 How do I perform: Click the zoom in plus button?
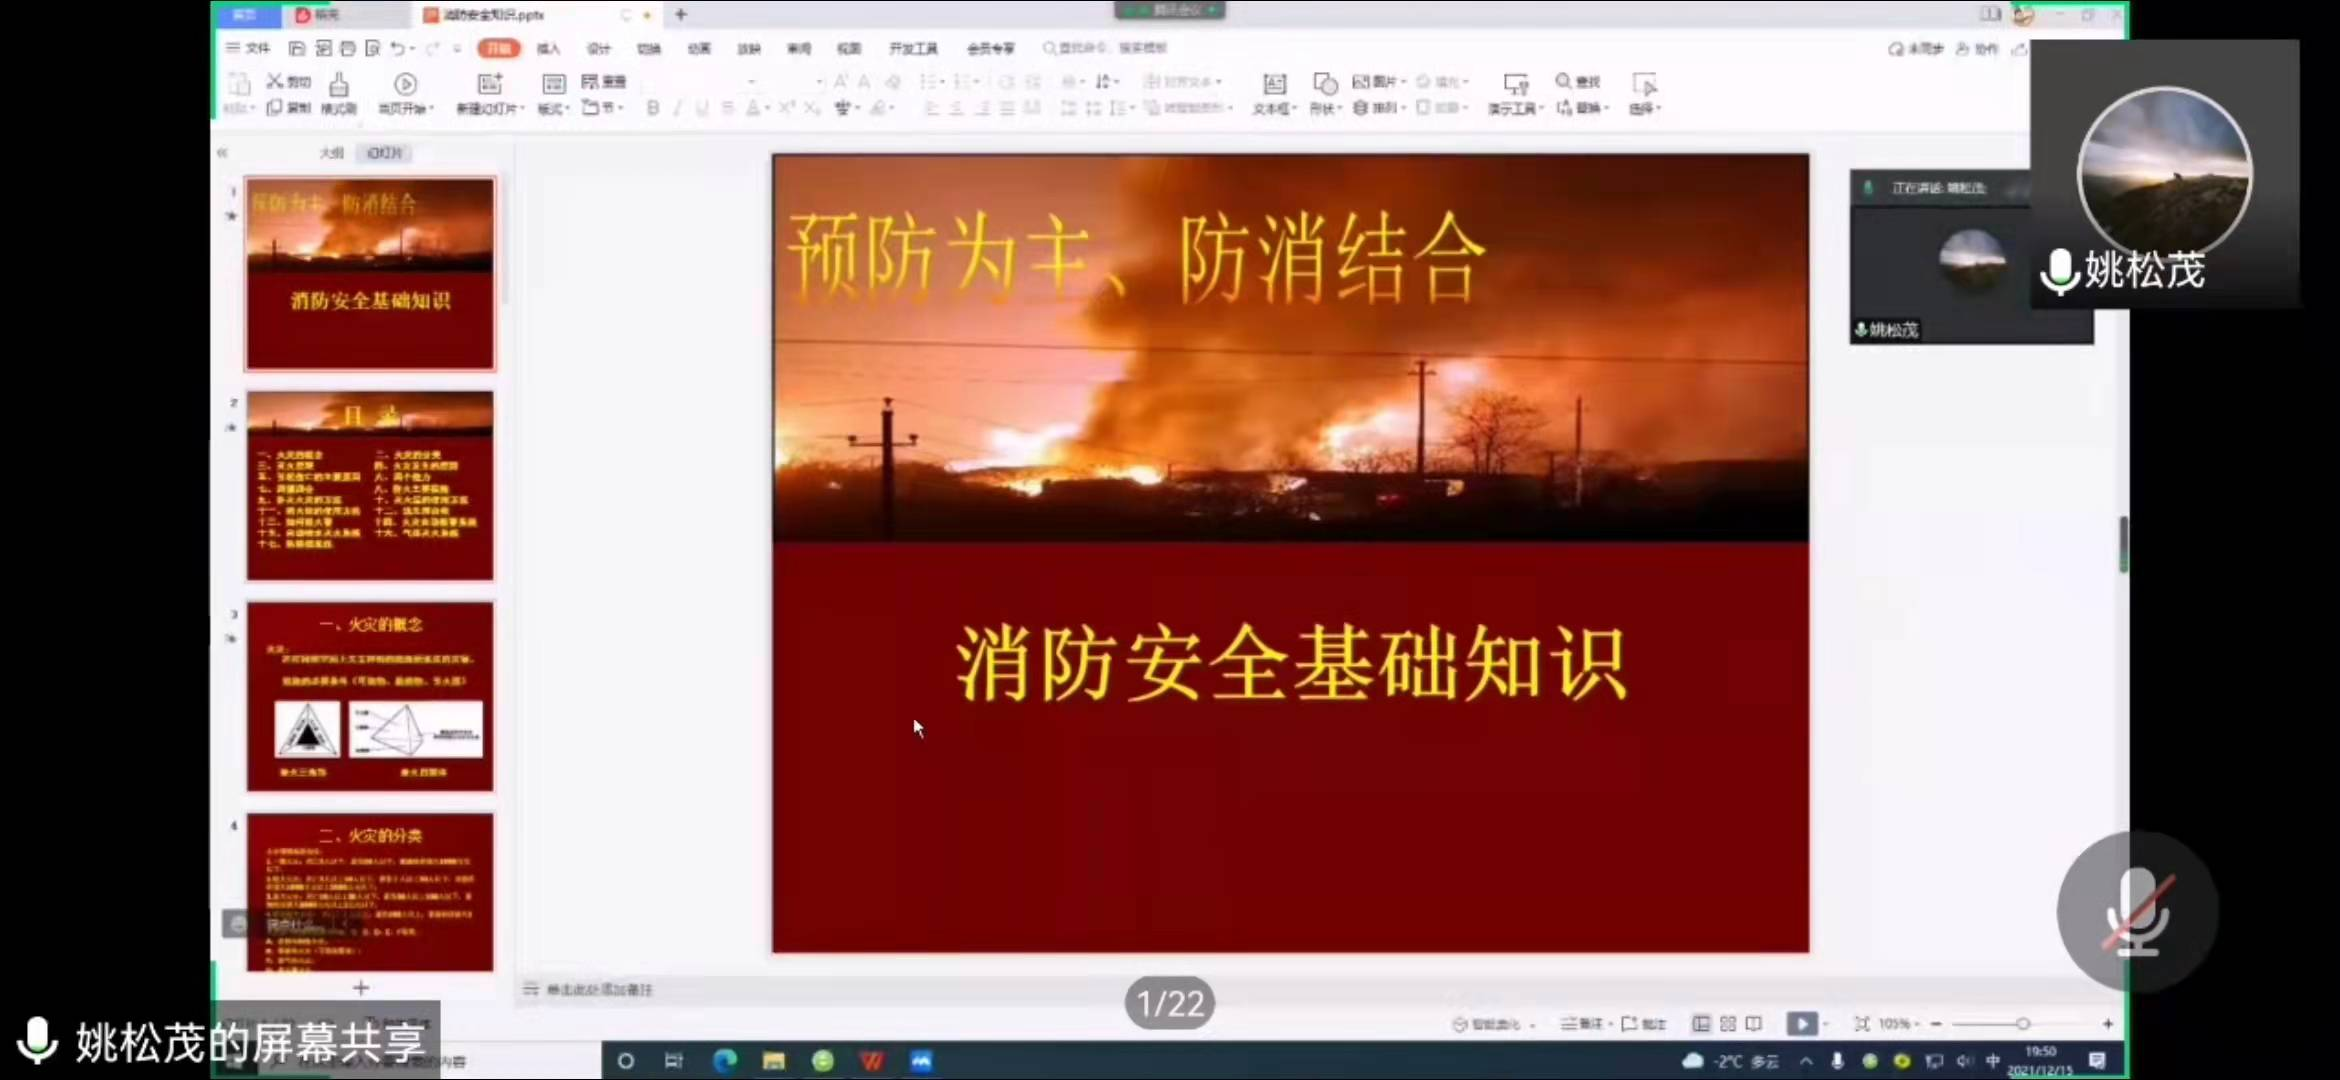2107,1023
